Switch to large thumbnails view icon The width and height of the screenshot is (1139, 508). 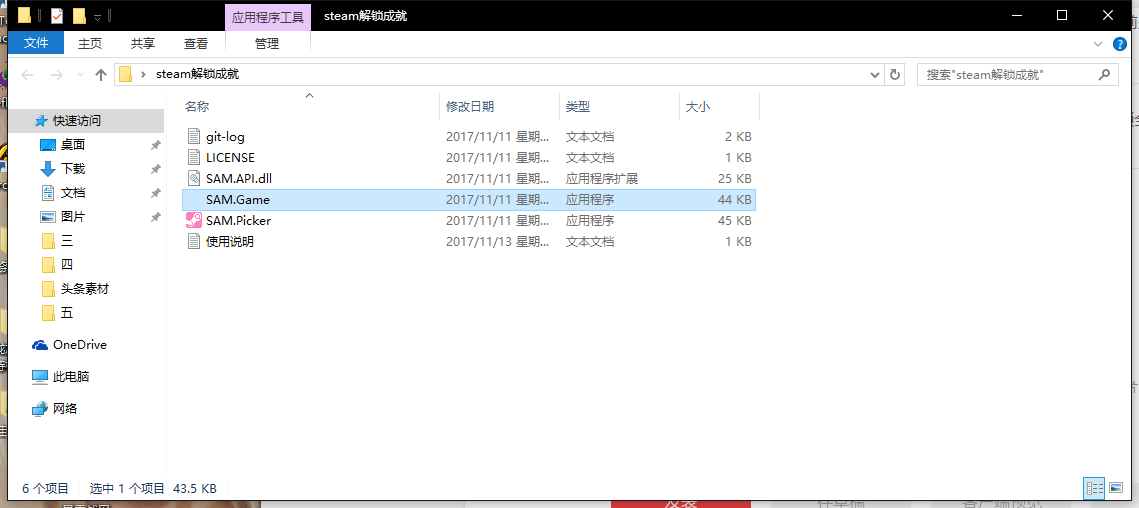tap(1115, 488)
